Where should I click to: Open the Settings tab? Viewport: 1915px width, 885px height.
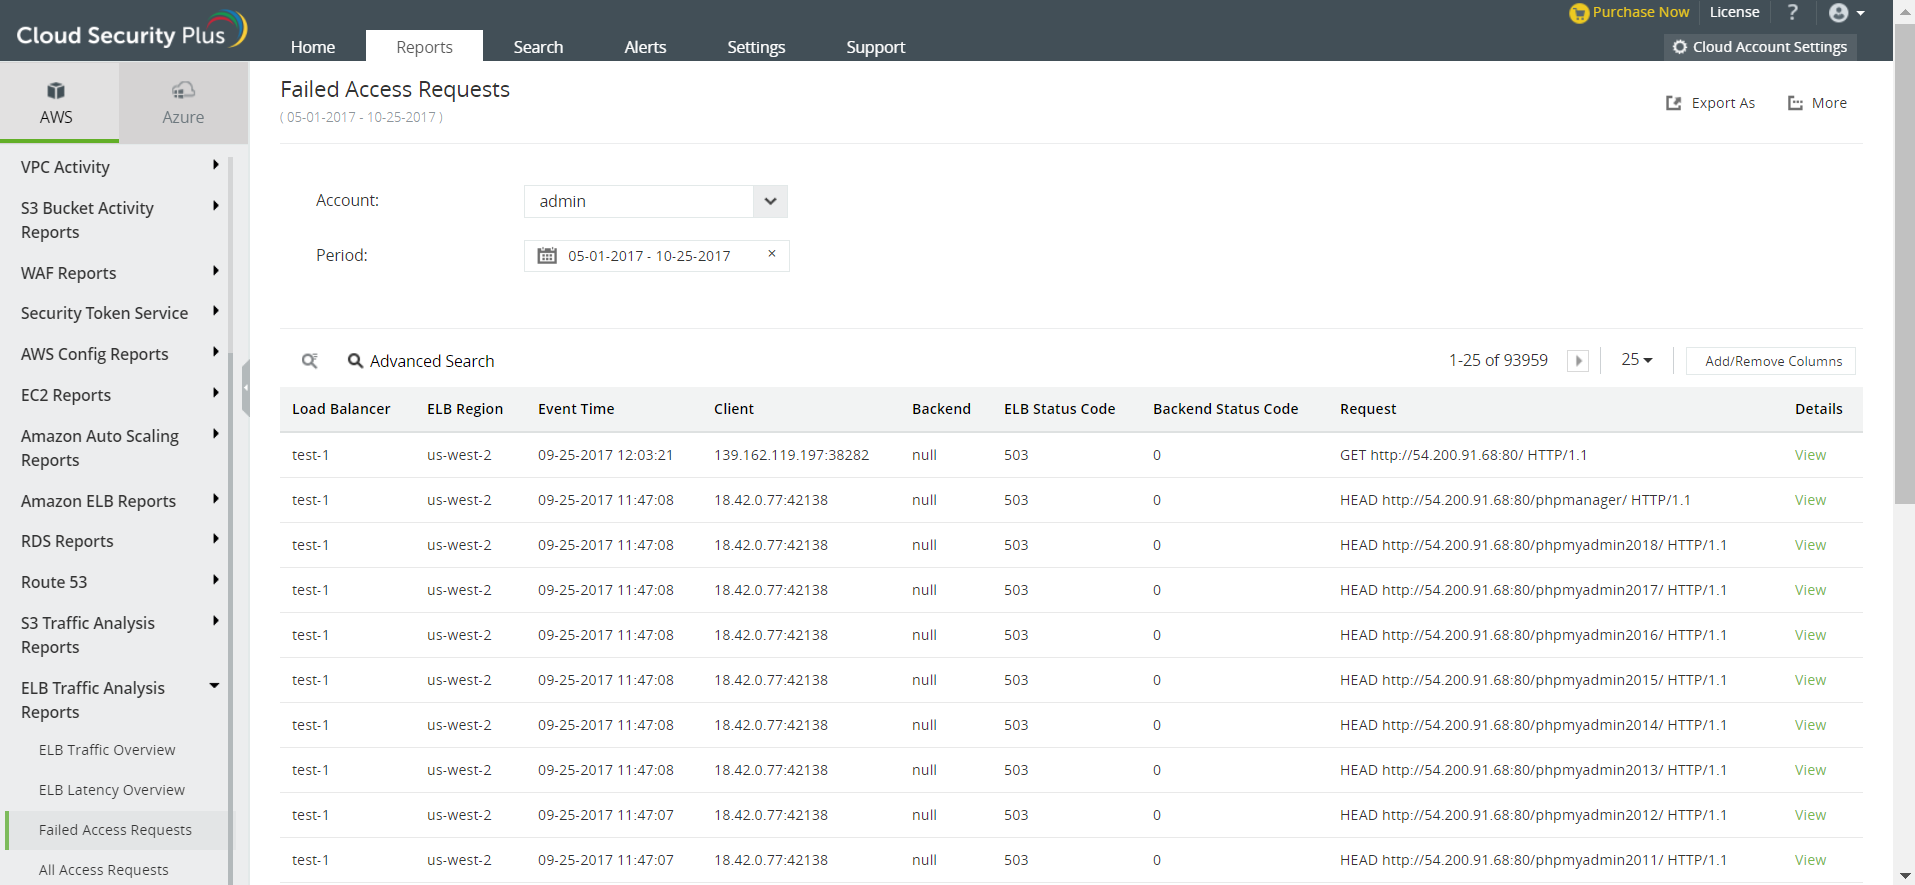coord(755,47)
